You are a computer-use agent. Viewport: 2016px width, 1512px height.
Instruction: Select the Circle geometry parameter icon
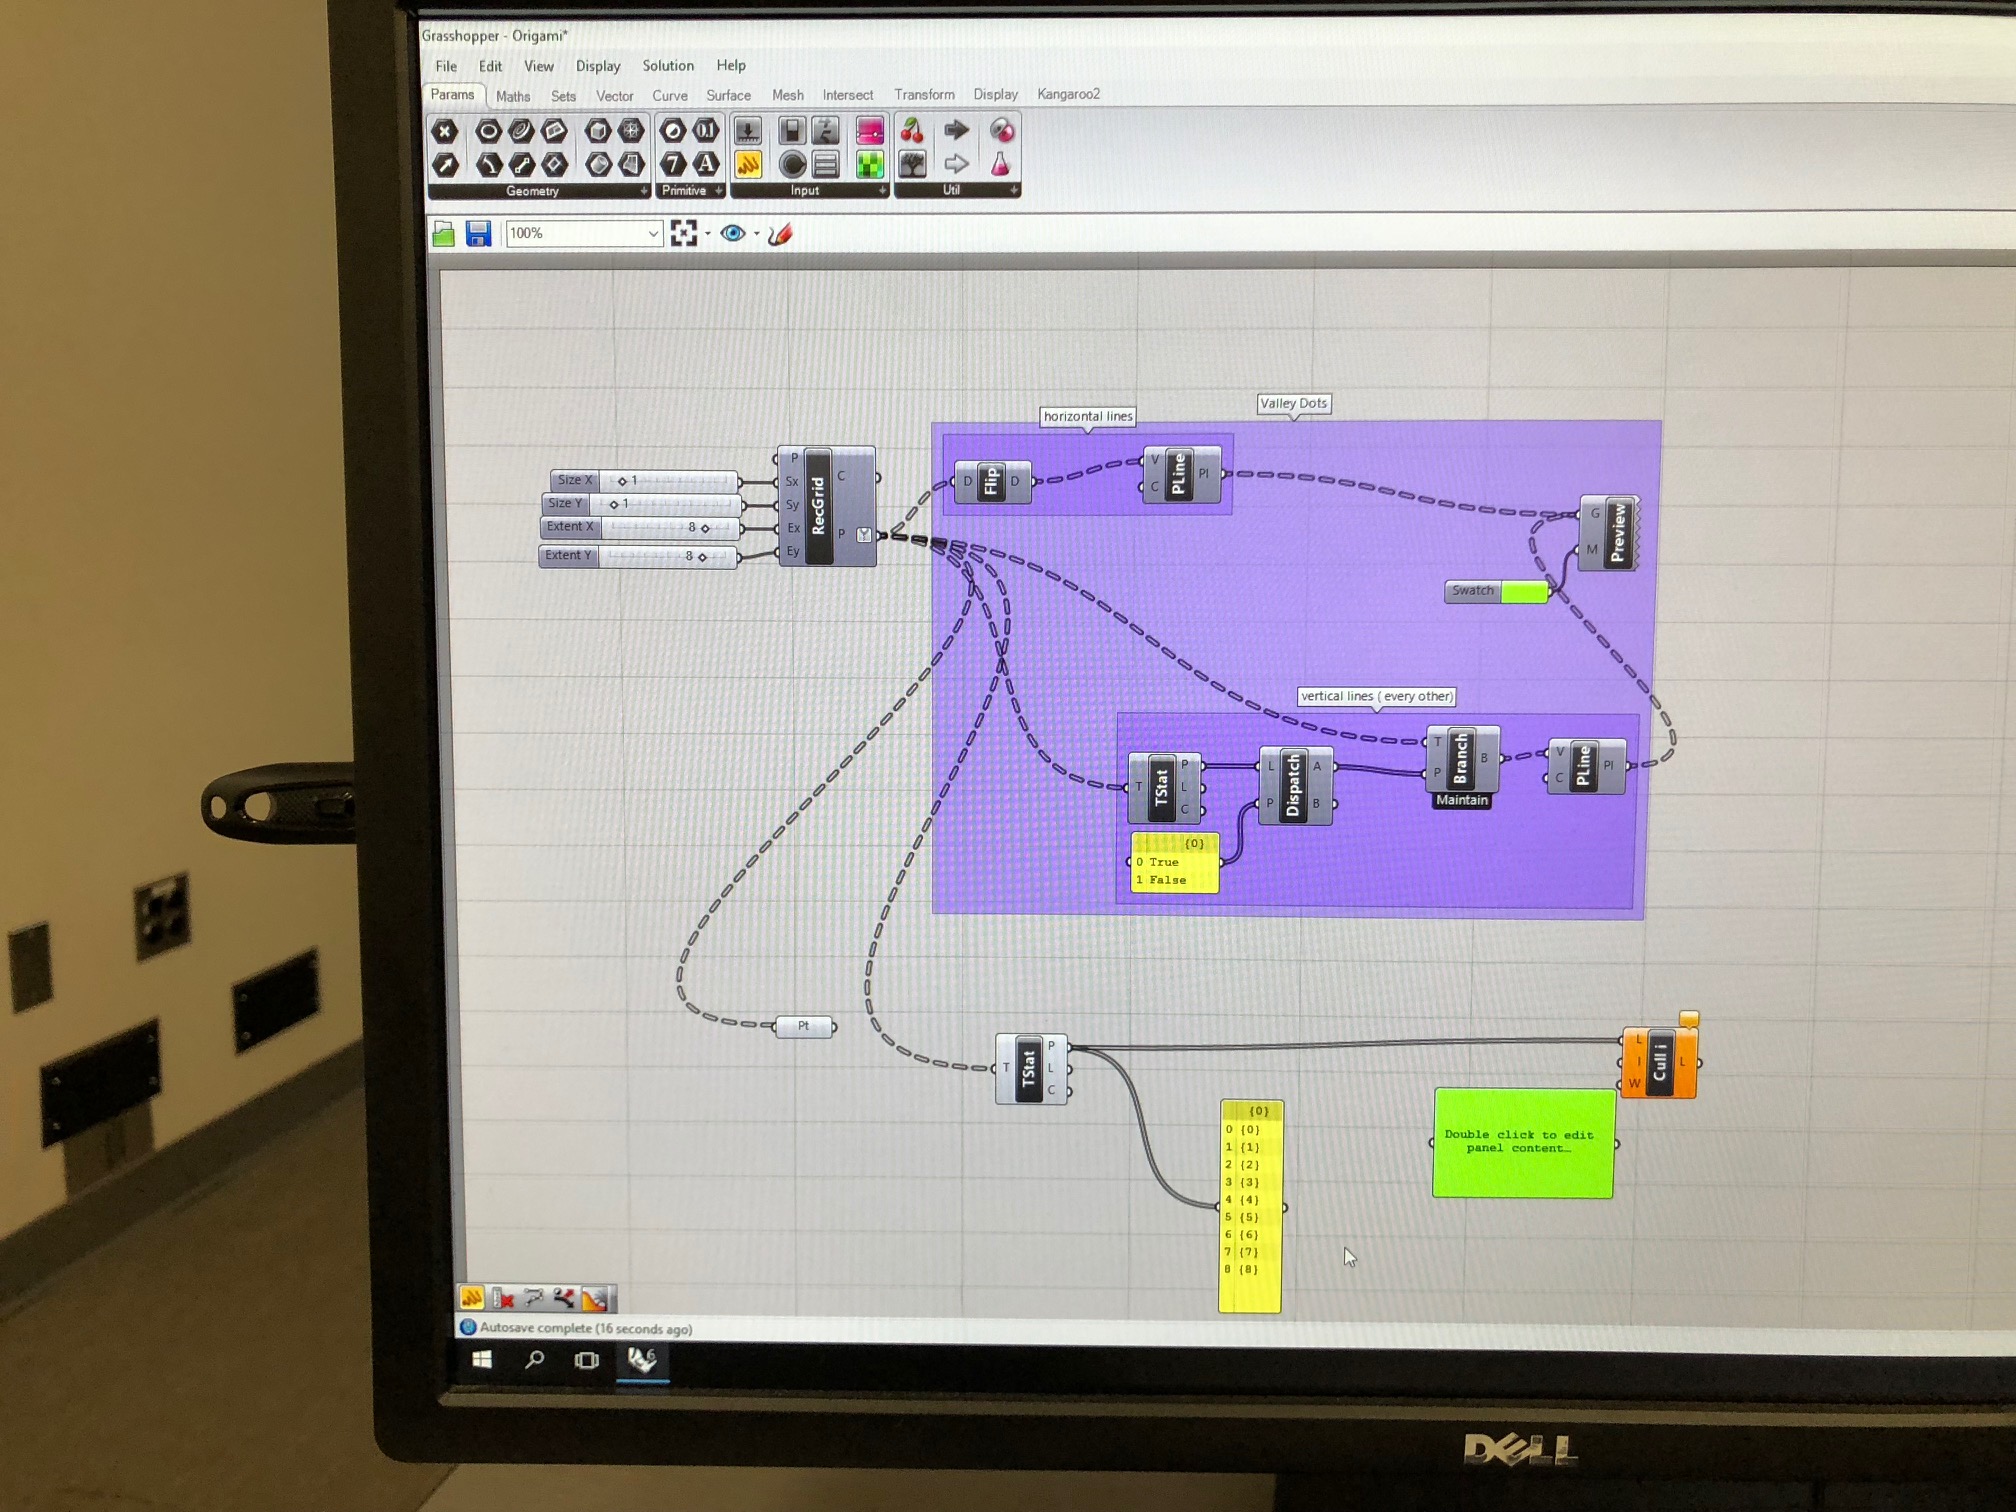[x=488, y=131]
